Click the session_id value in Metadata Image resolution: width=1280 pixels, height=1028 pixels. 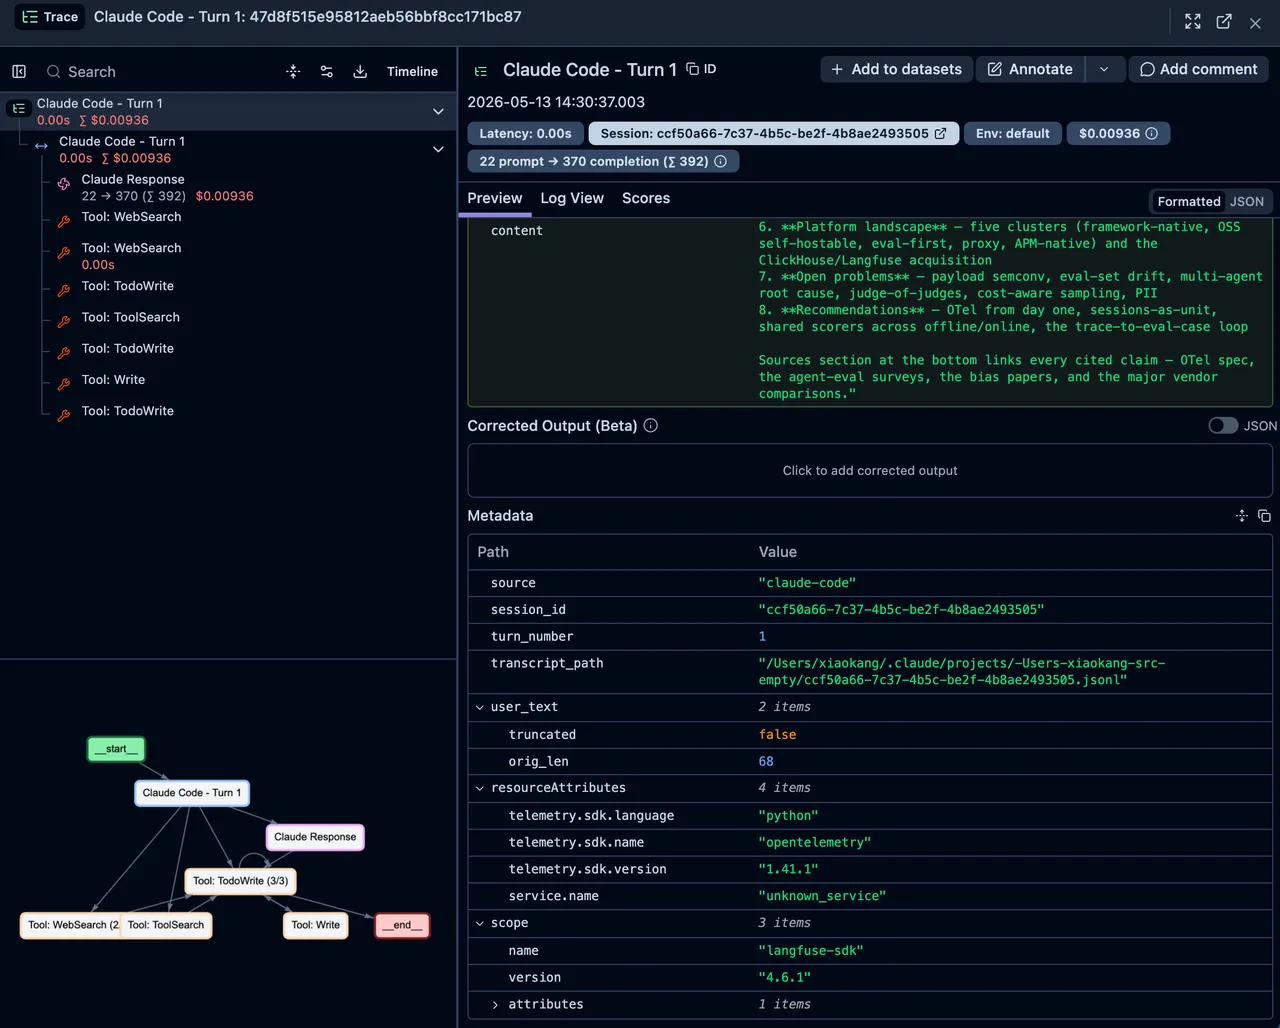point(901,609)
